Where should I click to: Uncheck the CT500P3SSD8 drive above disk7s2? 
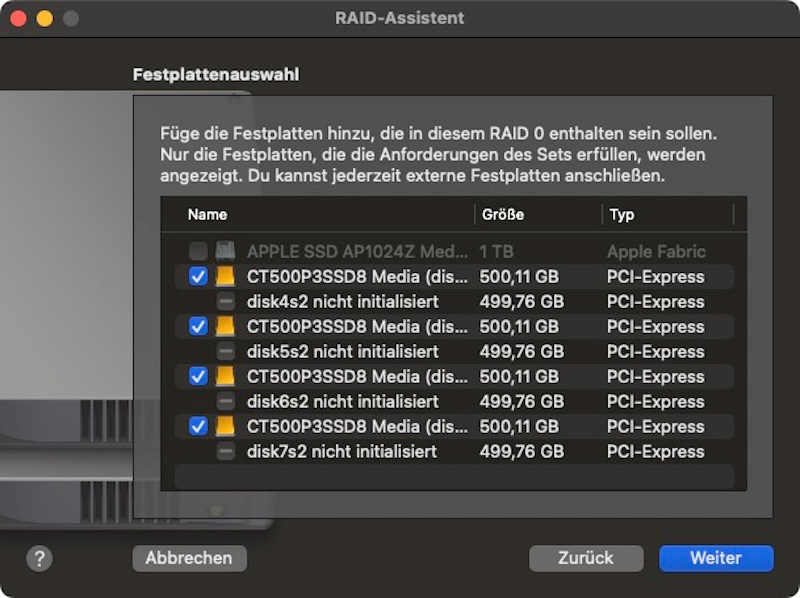coord(198,427)
